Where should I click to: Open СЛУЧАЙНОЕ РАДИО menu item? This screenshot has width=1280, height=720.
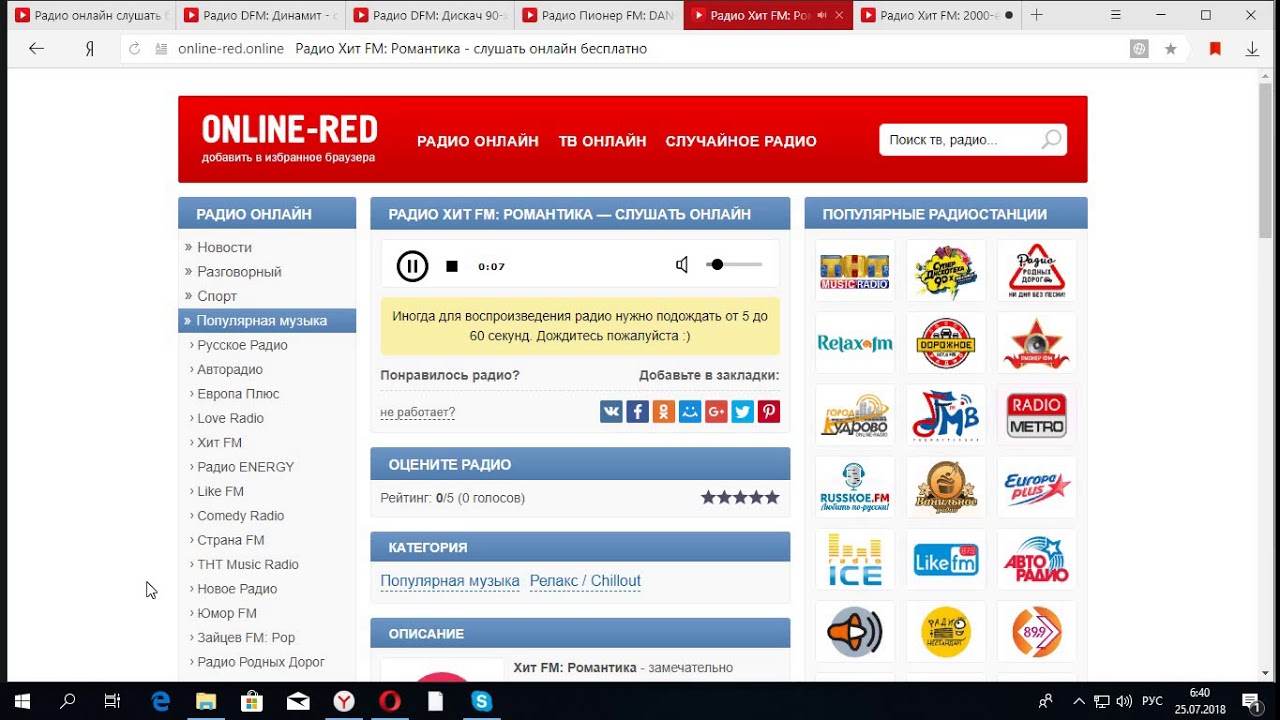pos(741,141)
